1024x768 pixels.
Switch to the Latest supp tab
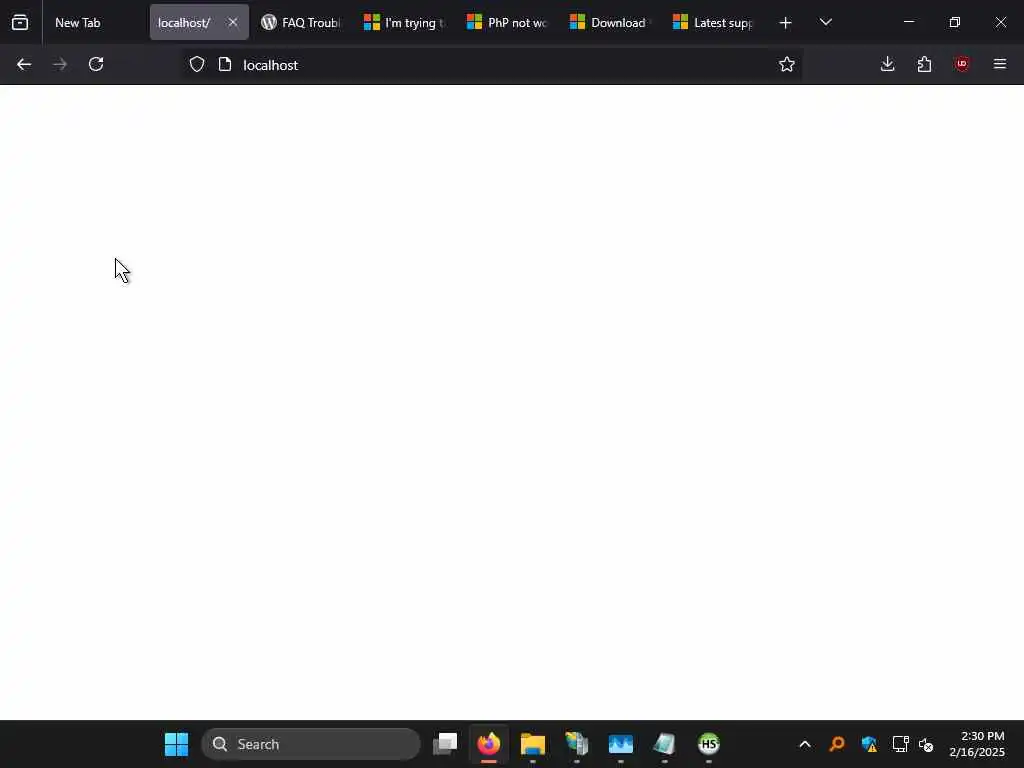click(x=714, y=22)
